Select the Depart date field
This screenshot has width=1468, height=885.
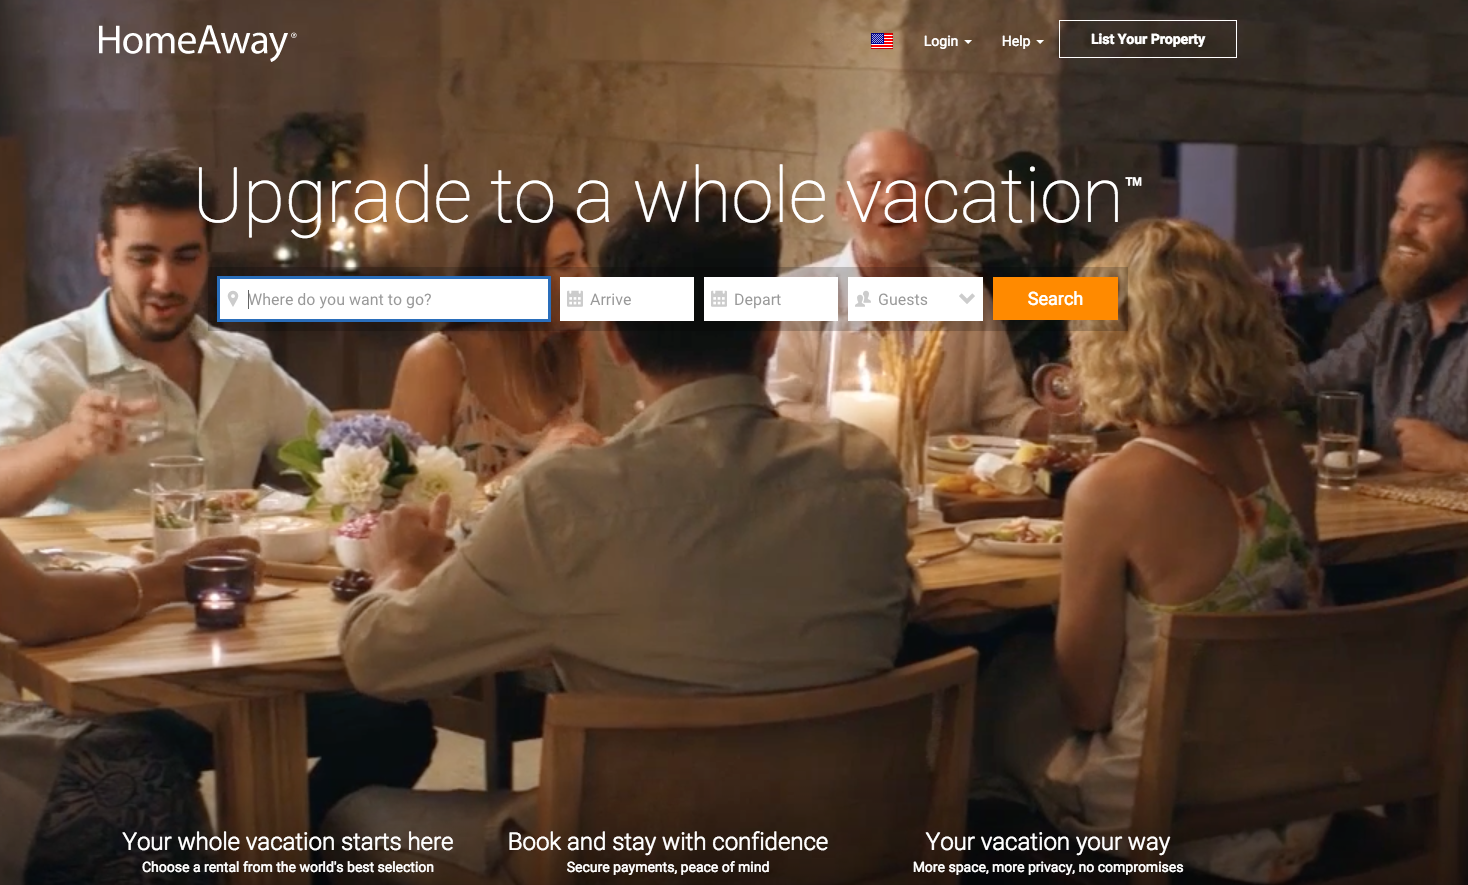[x=771, y=299]
